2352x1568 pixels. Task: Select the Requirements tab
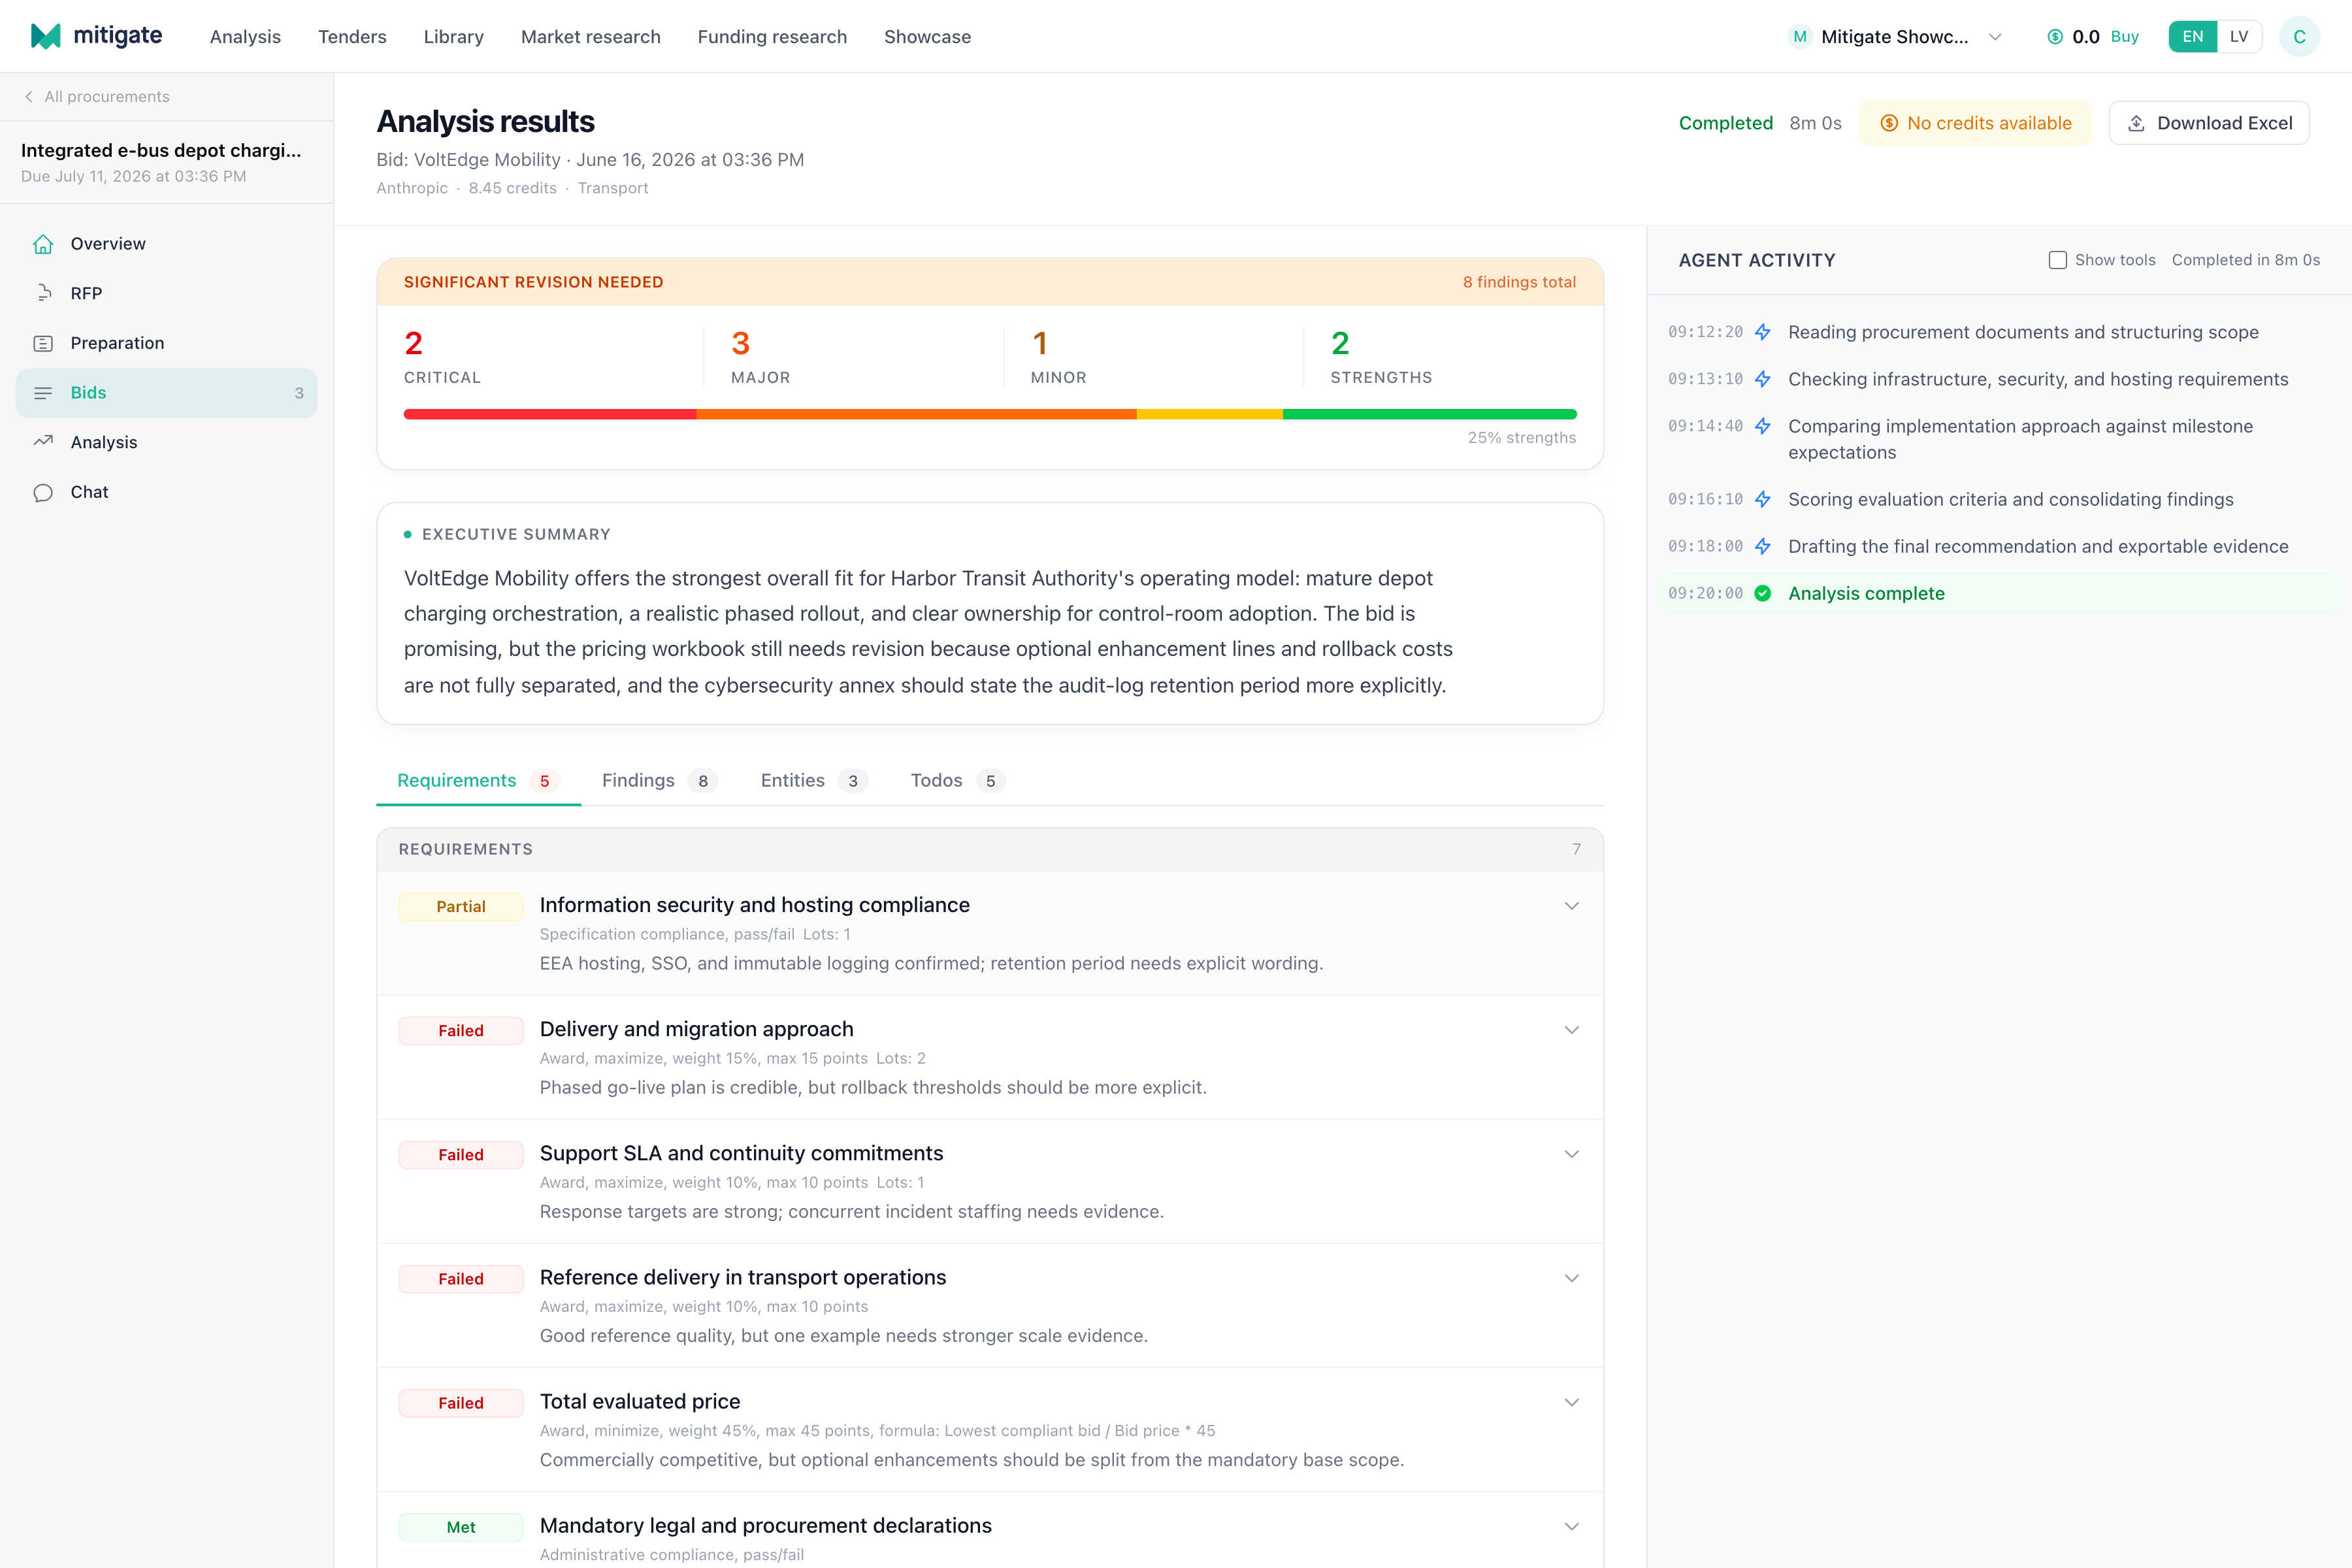pos(477,780)
